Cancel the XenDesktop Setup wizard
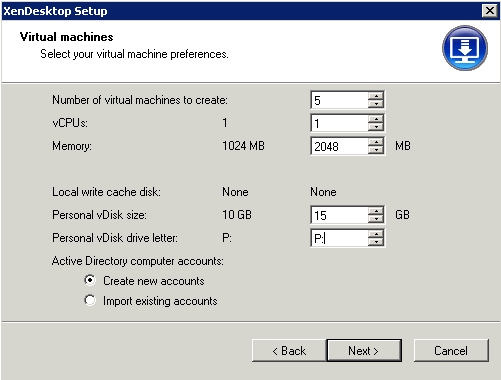 point(451,350)
